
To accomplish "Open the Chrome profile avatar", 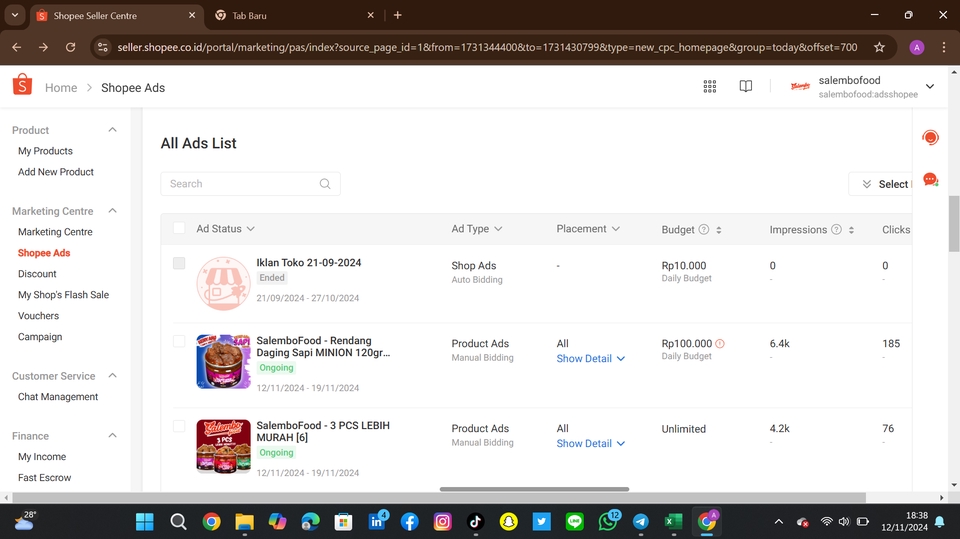I will tap(917, 47).
